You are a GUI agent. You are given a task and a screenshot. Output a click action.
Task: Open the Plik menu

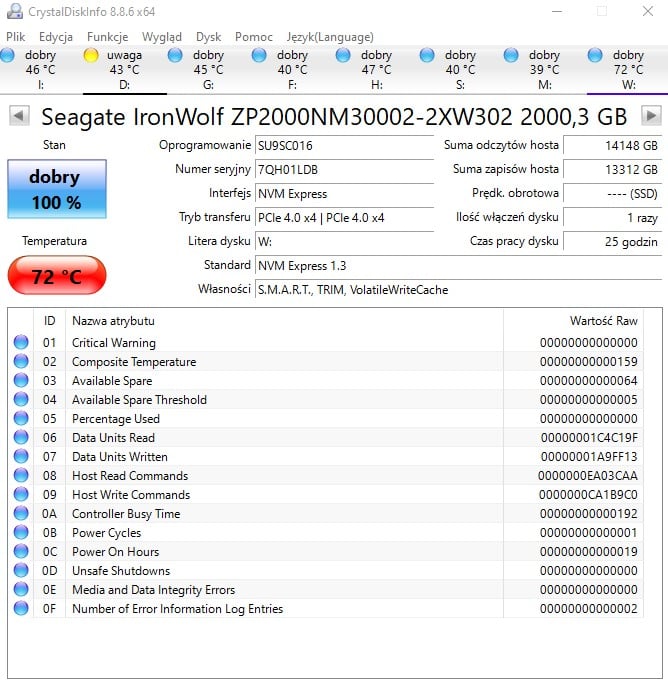tap(15, 37)
